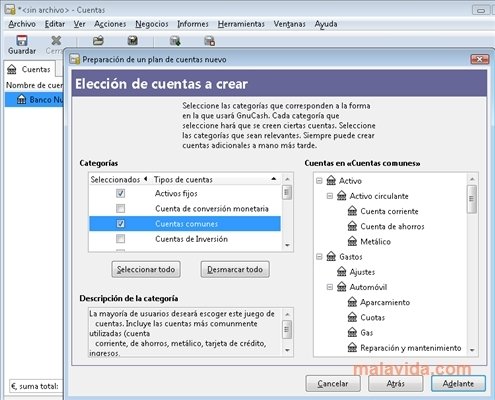
Task: Click accounts tree scroll-down arrow
Action: click(x=472, y=350)
